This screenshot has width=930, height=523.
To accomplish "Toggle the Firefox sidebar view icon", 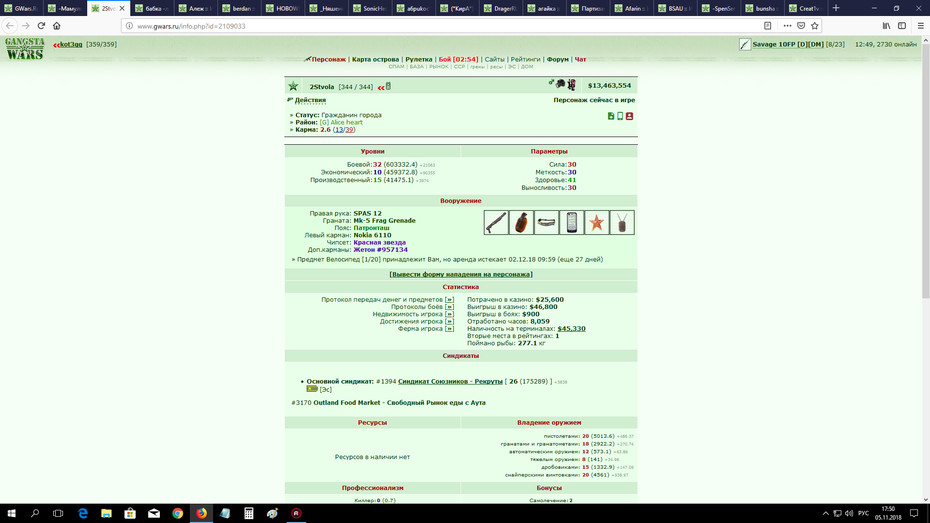I will click(902, 25).
